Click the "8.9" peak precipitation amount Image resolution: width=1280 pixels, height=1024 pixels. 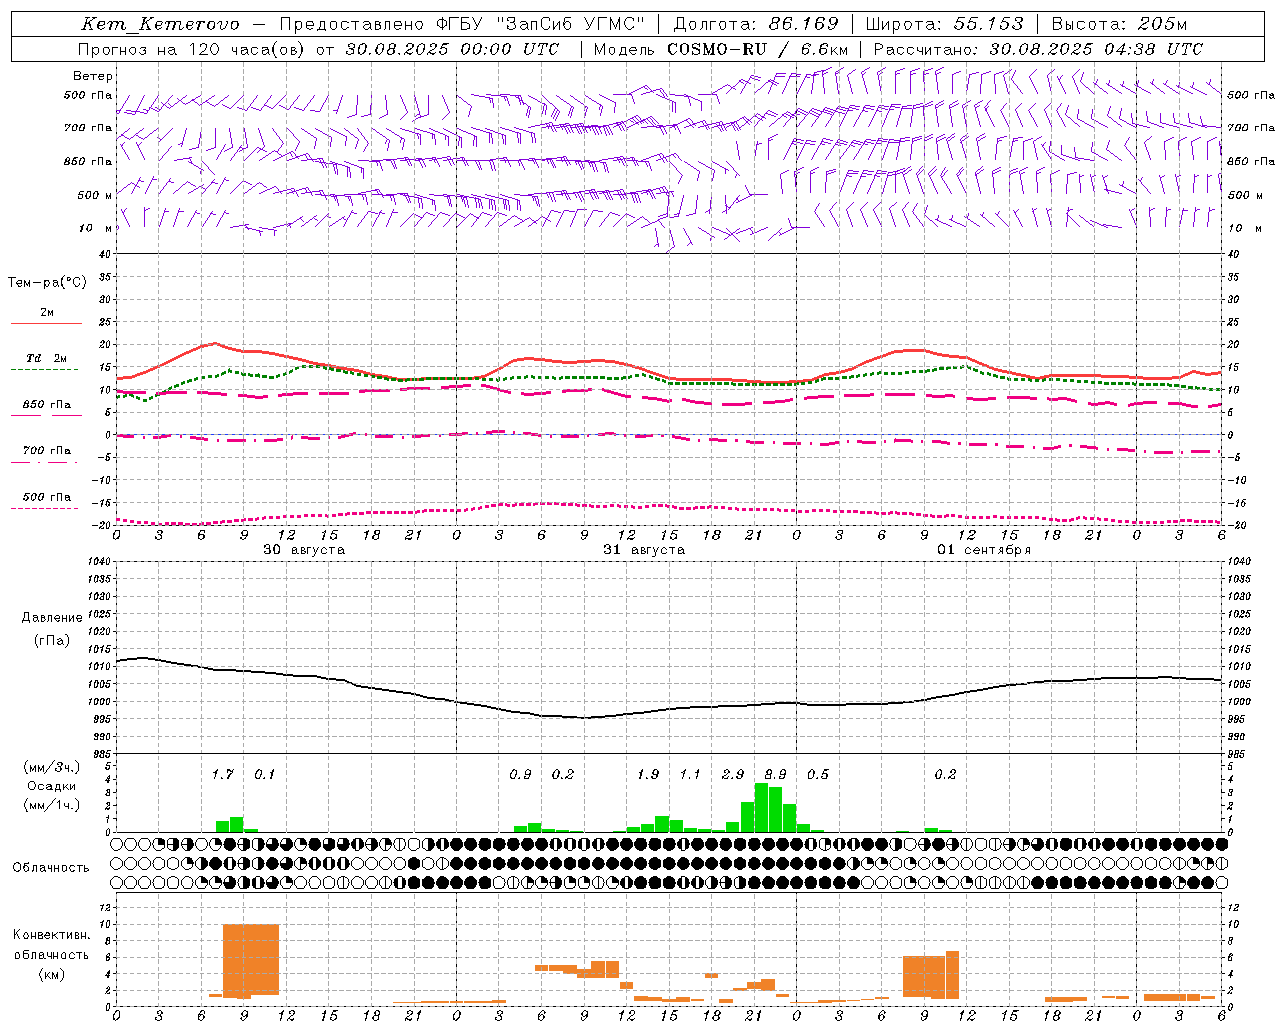(775, 774)
